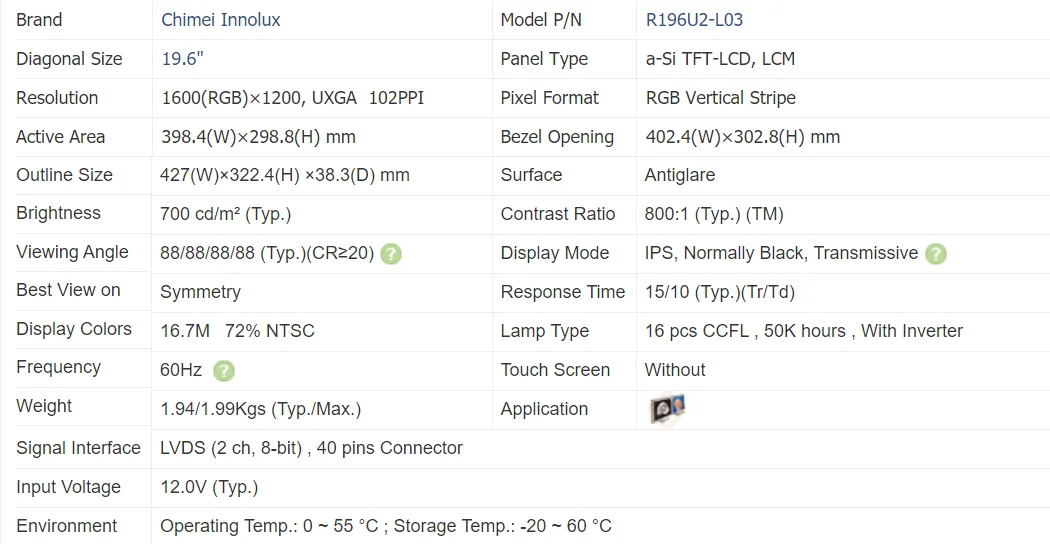This screenshot has width=1050, height=544.
Task: Click the Lamp Type 16 pcs CCFL value
Action: point(803,331)
